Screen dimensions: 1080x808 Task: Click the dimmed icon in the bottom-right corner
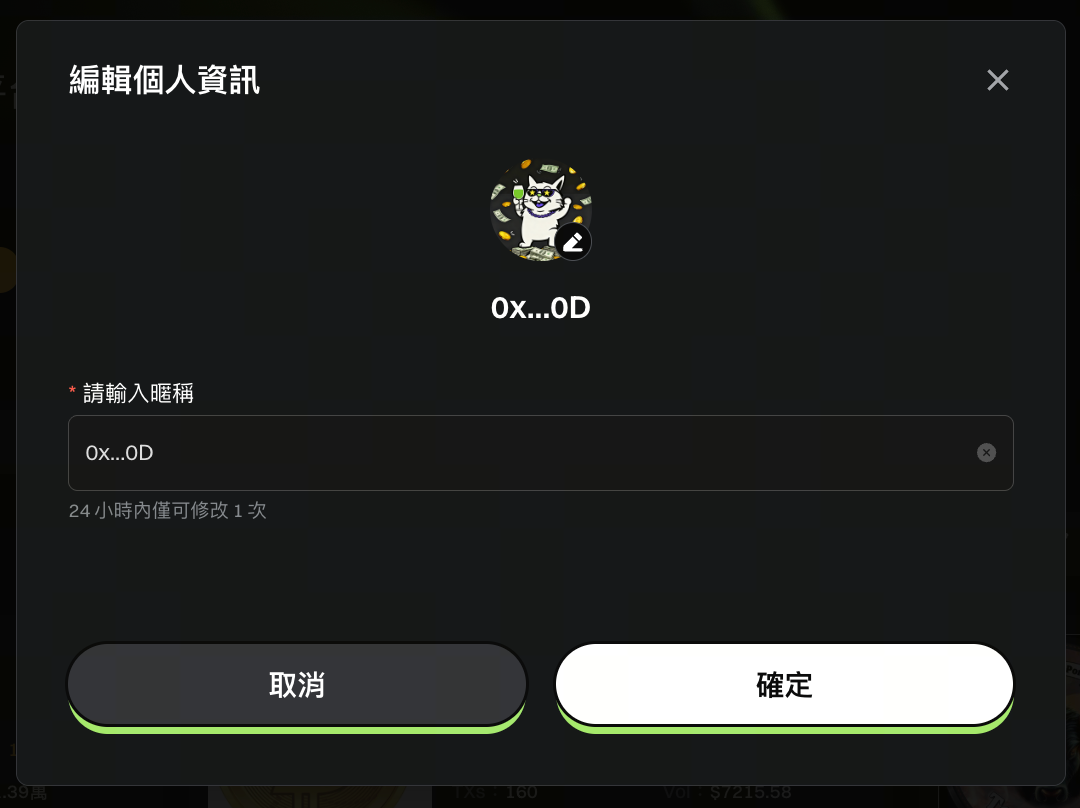click(1050, 796)
